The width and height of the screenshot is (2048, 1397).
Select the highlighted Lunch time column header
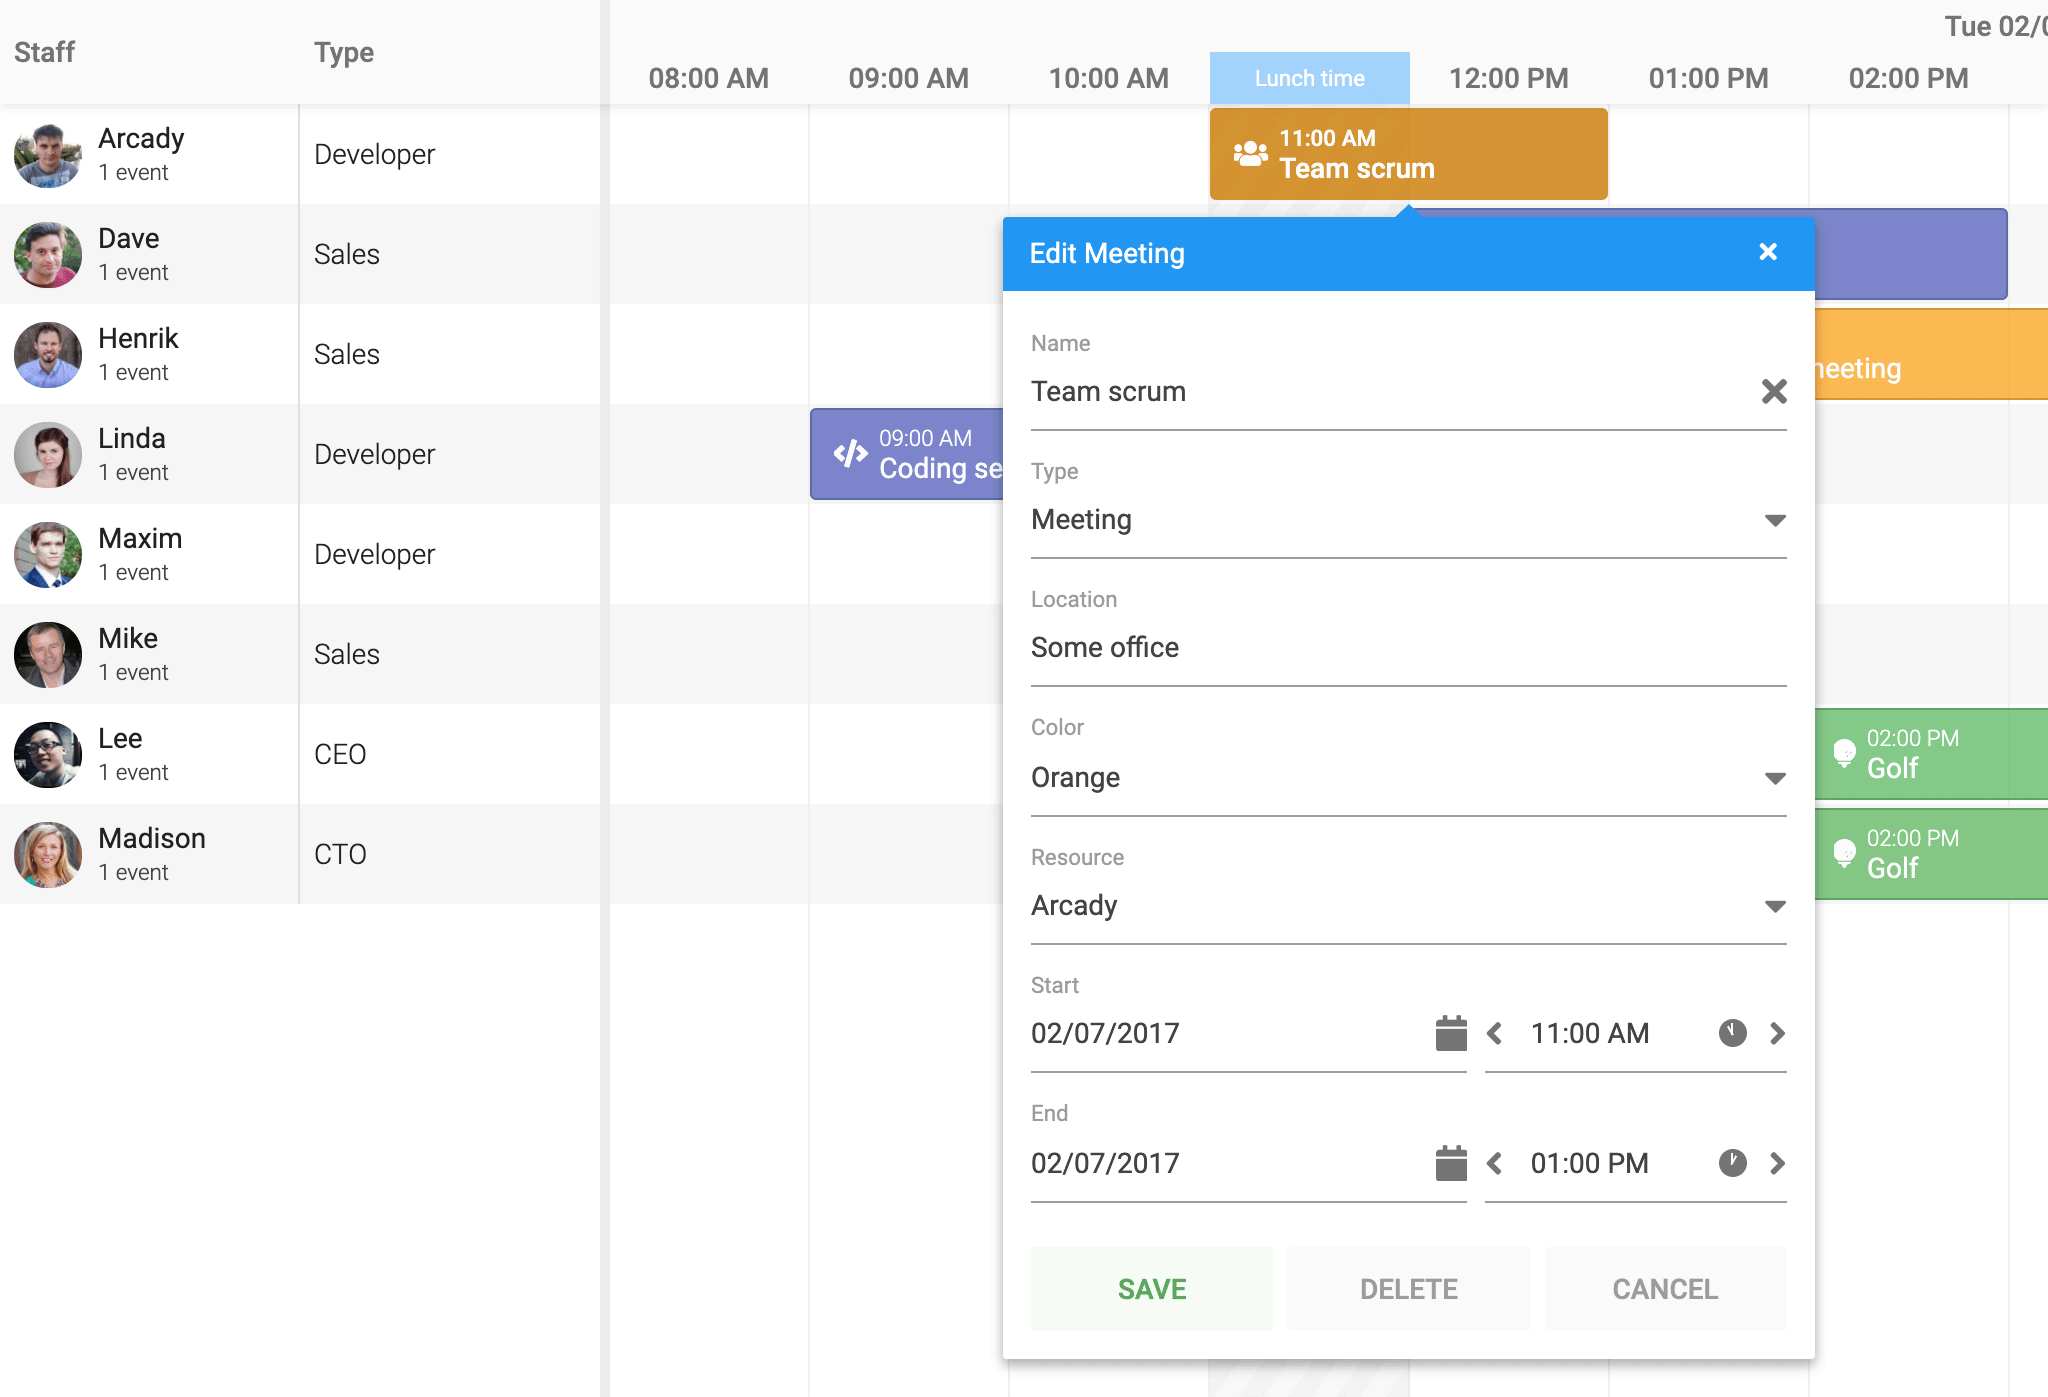(1309, 77)
